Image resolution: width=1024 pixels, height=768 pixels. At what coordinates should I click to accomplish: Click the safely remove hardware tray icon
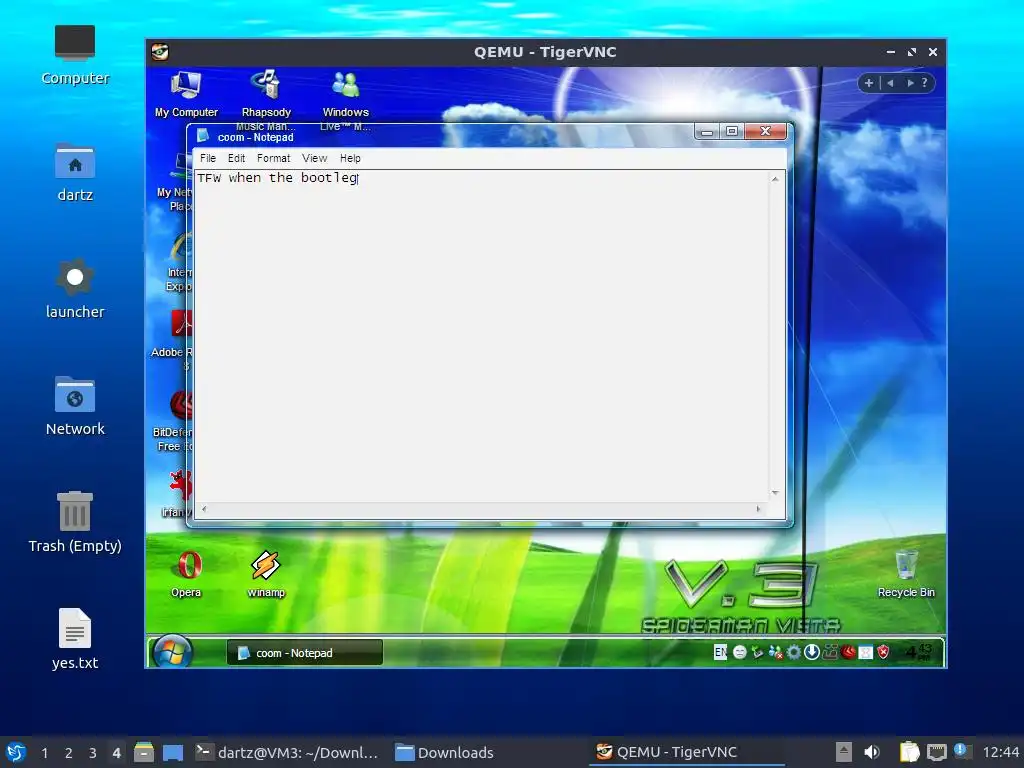coord(758,652)
